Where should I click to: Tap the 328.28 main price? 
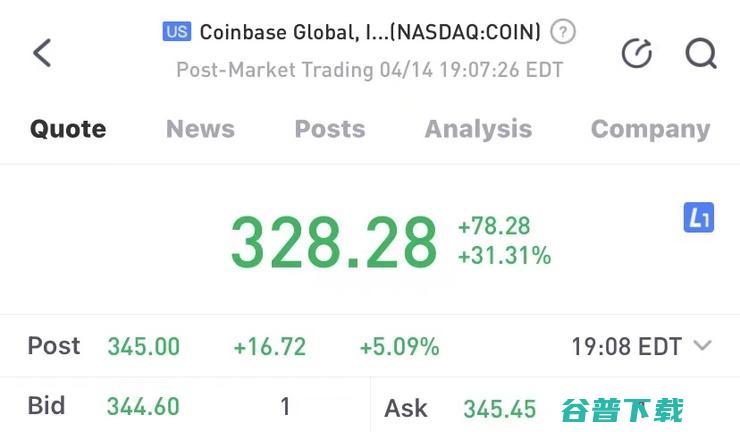pos(334,242)
